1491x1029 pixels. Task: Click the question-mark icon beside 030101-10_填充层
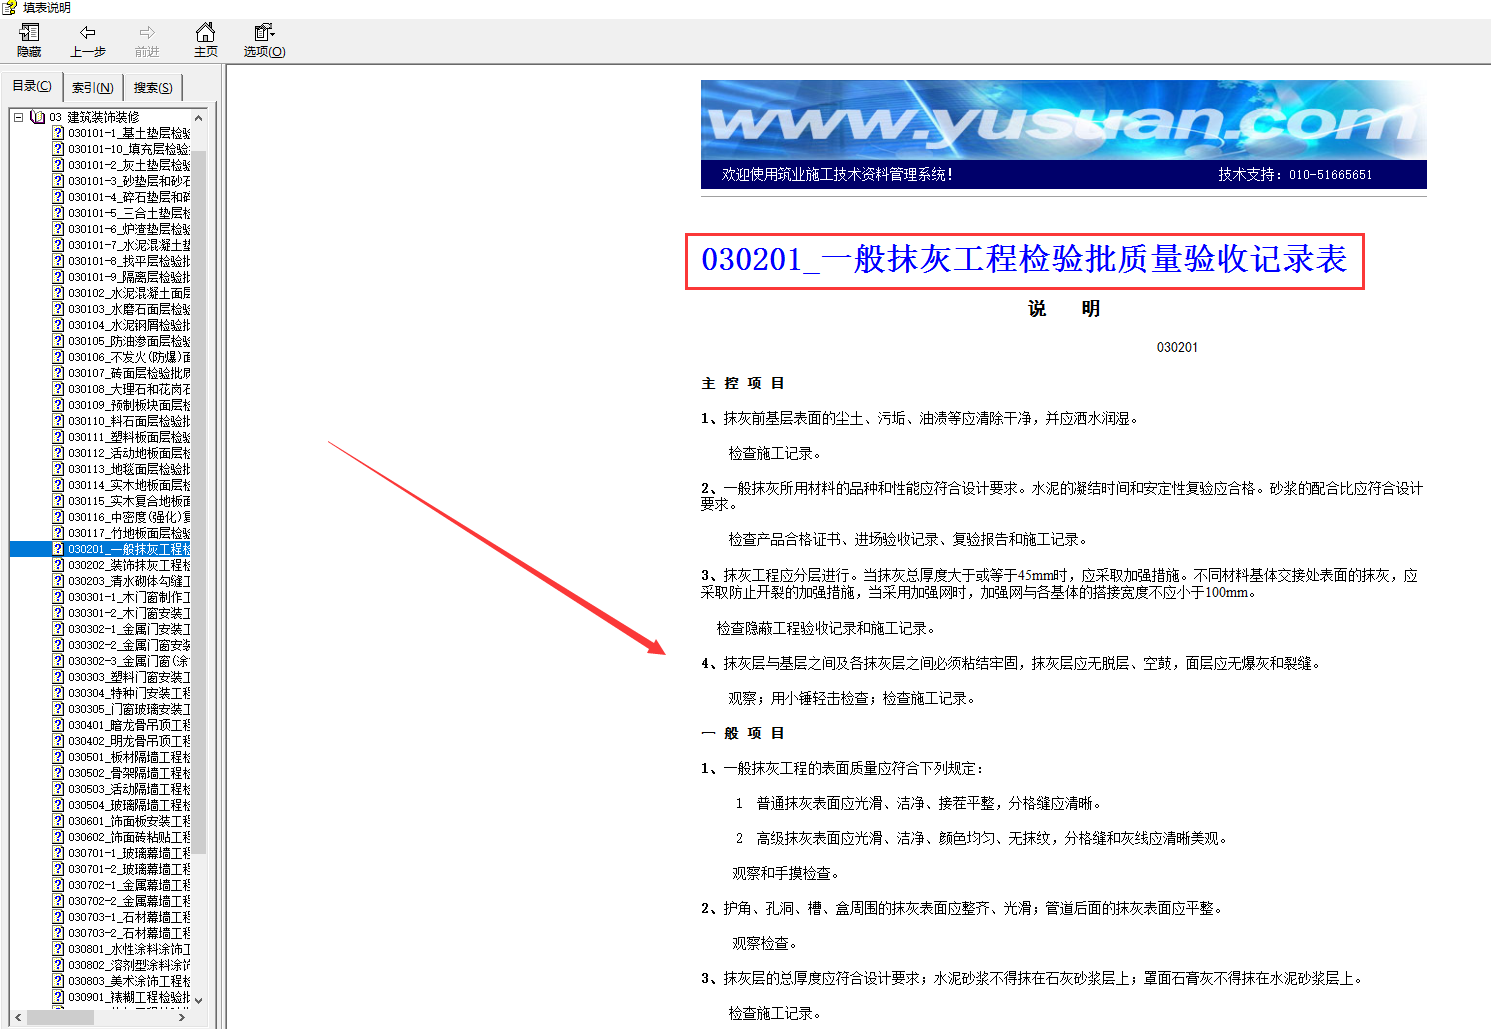tap(58, 149)
